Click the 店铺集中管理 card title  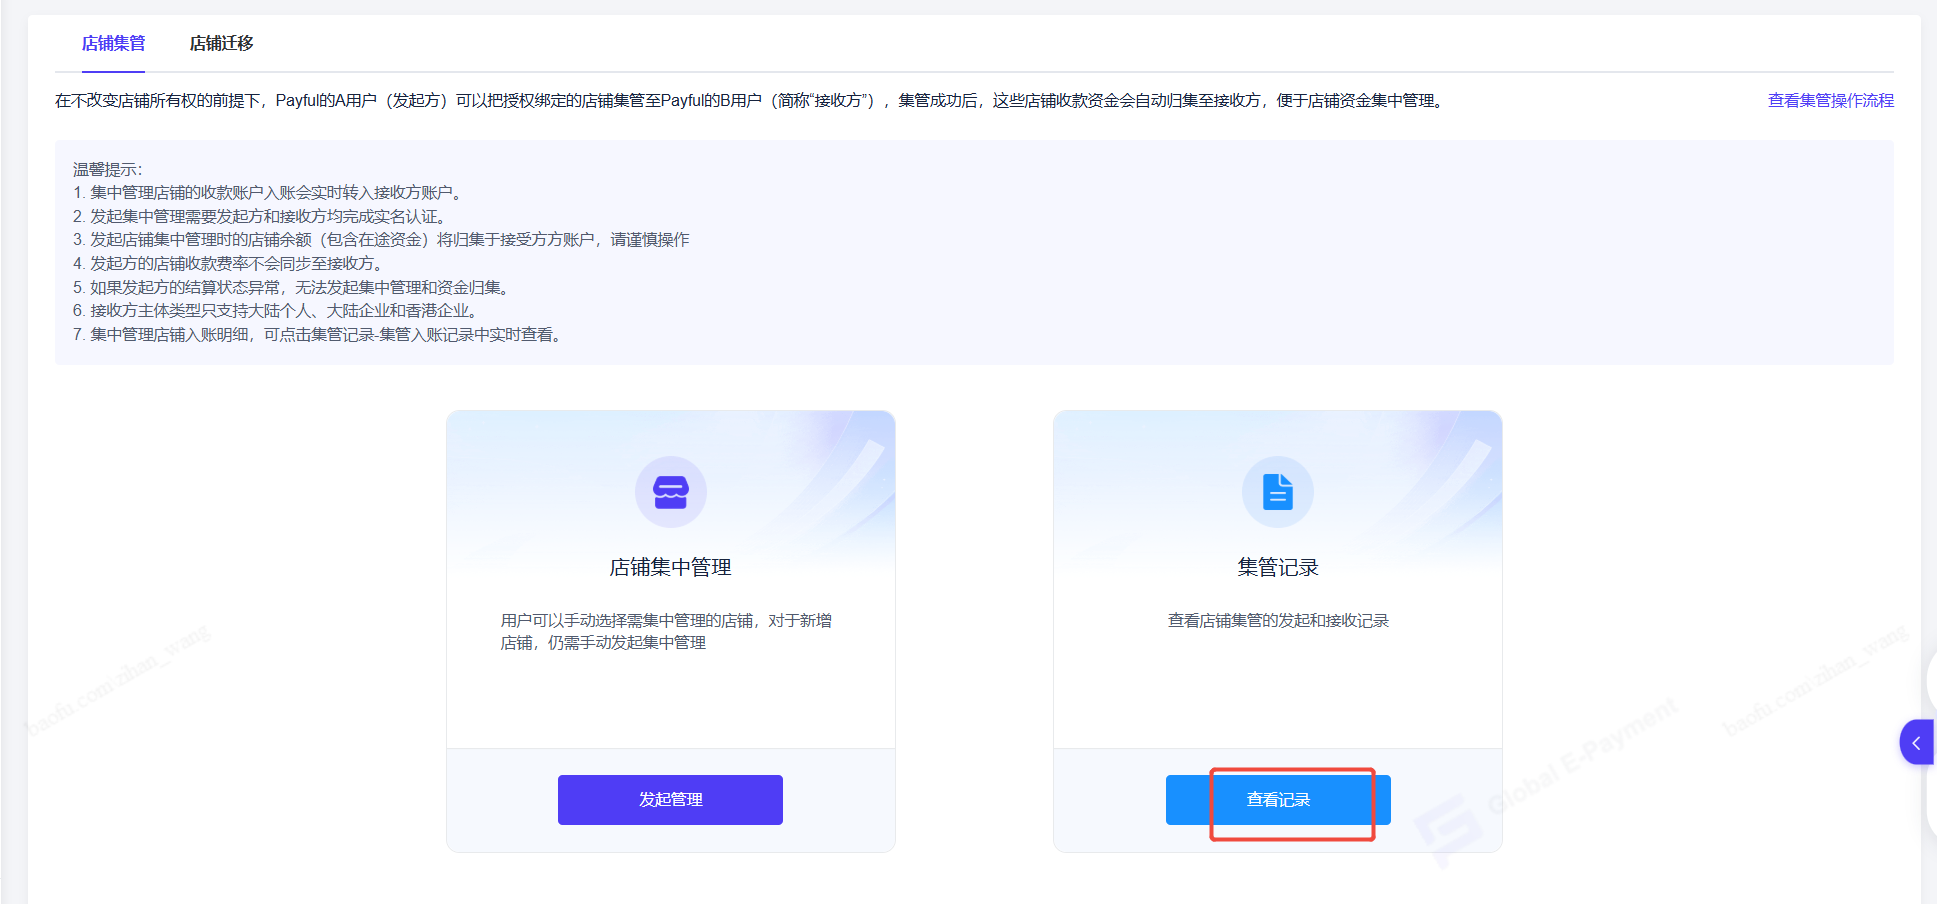670,567
